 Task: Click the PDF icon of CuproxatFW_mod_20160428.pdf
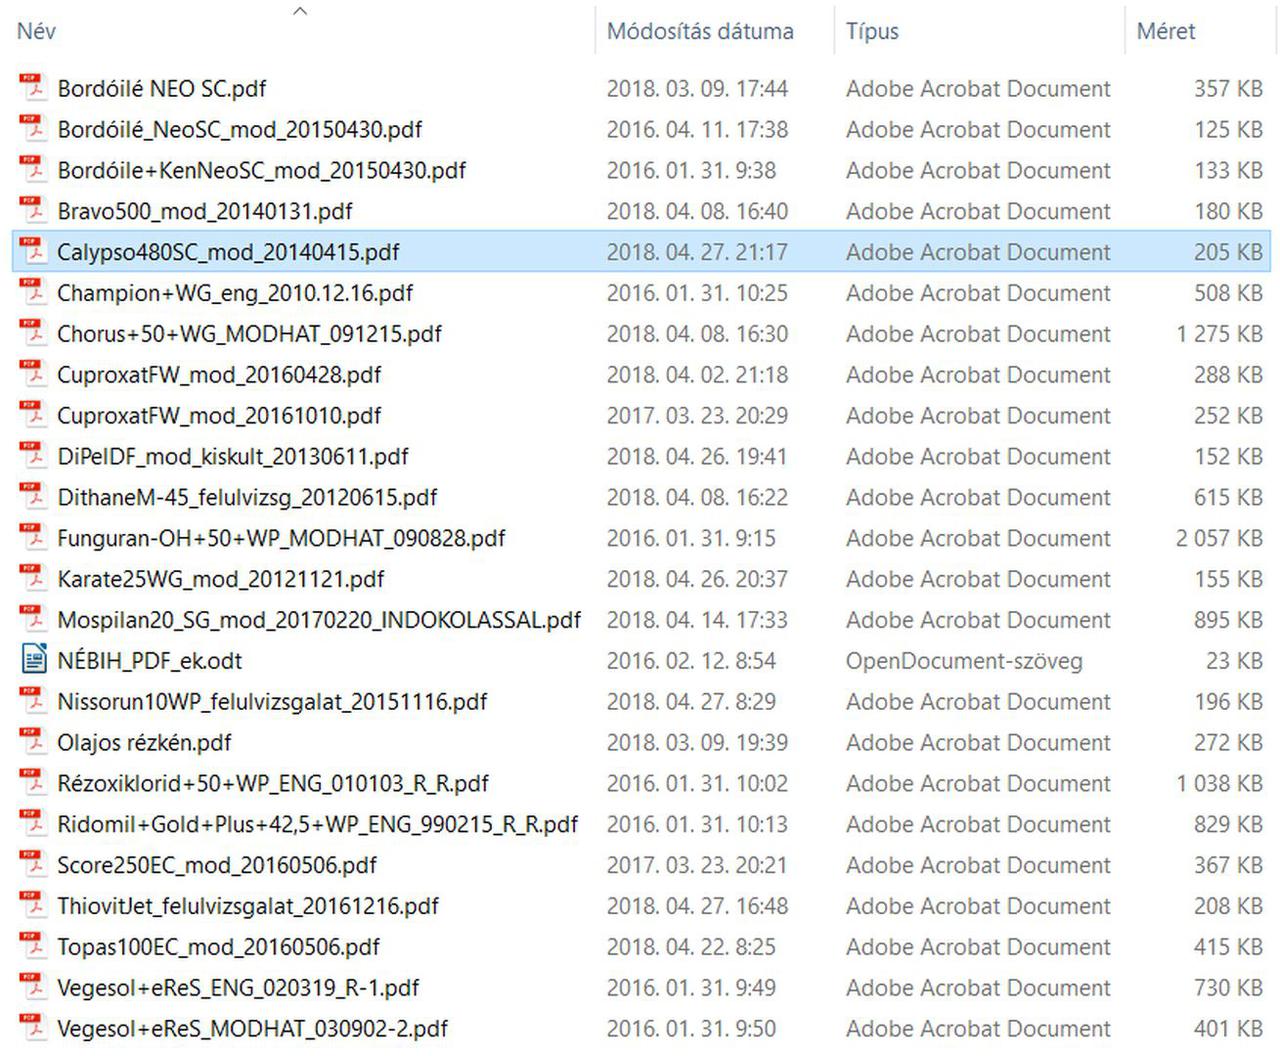pyautogui.click(x=34, y=375)
